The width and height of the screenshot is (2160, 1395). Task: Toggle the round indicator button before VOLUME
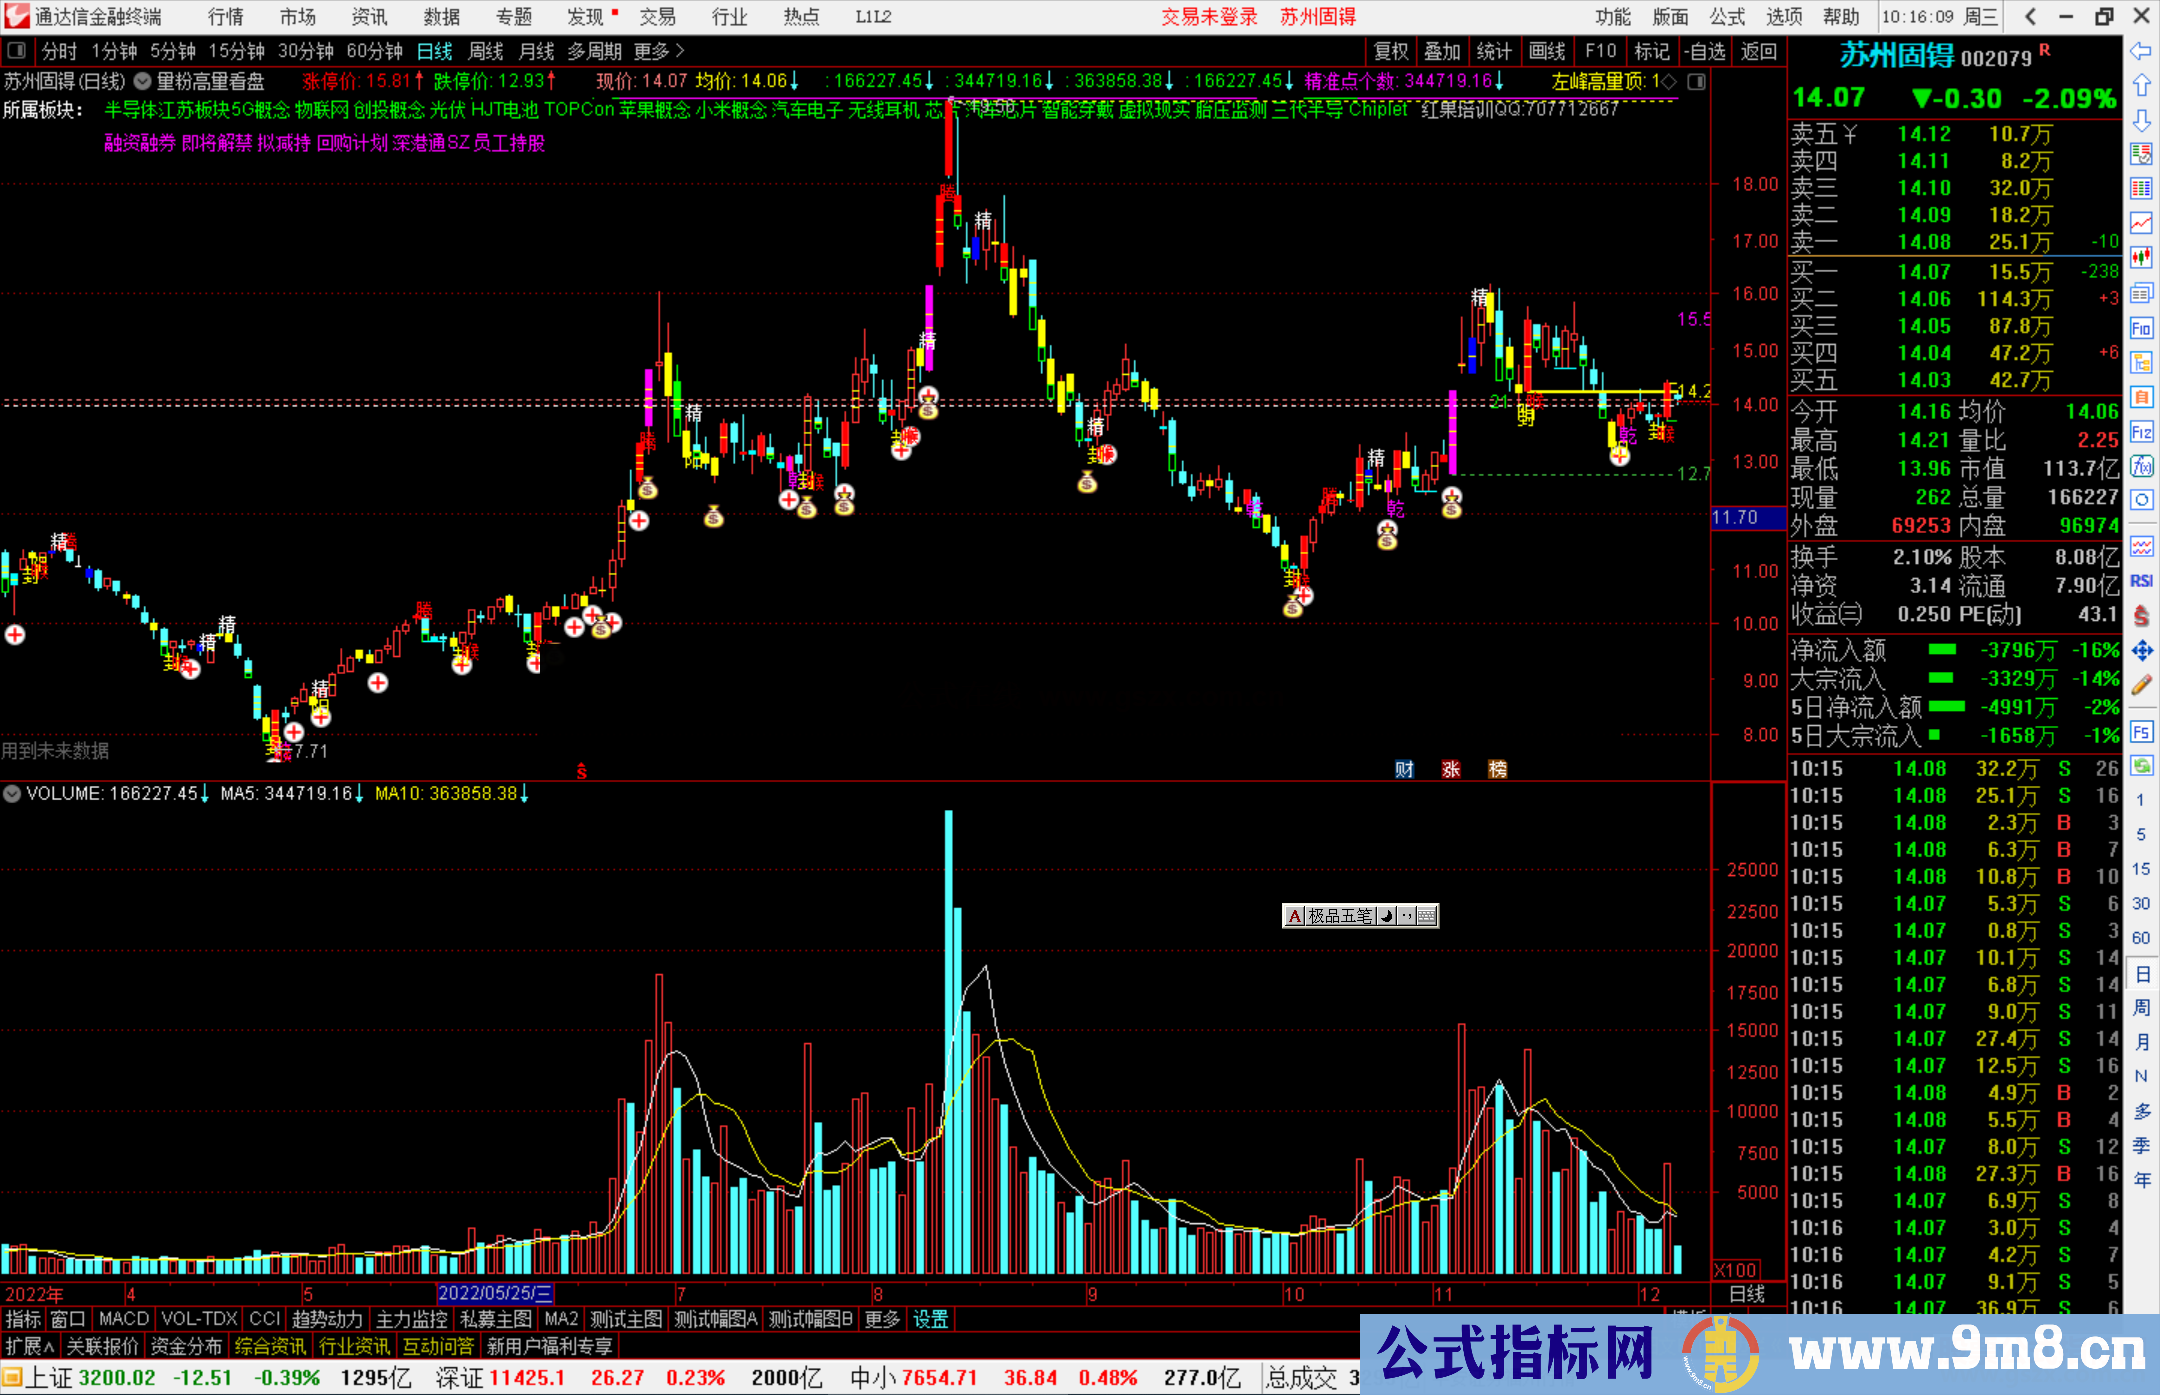click(x=12, y=793)
